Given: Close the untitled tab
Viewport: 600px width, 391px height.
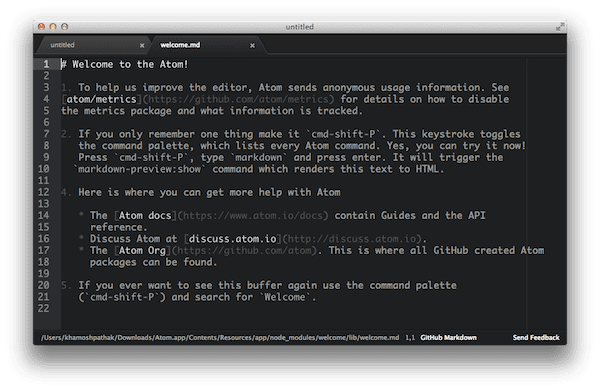Looking at the screenshot, I should point(142,46).
